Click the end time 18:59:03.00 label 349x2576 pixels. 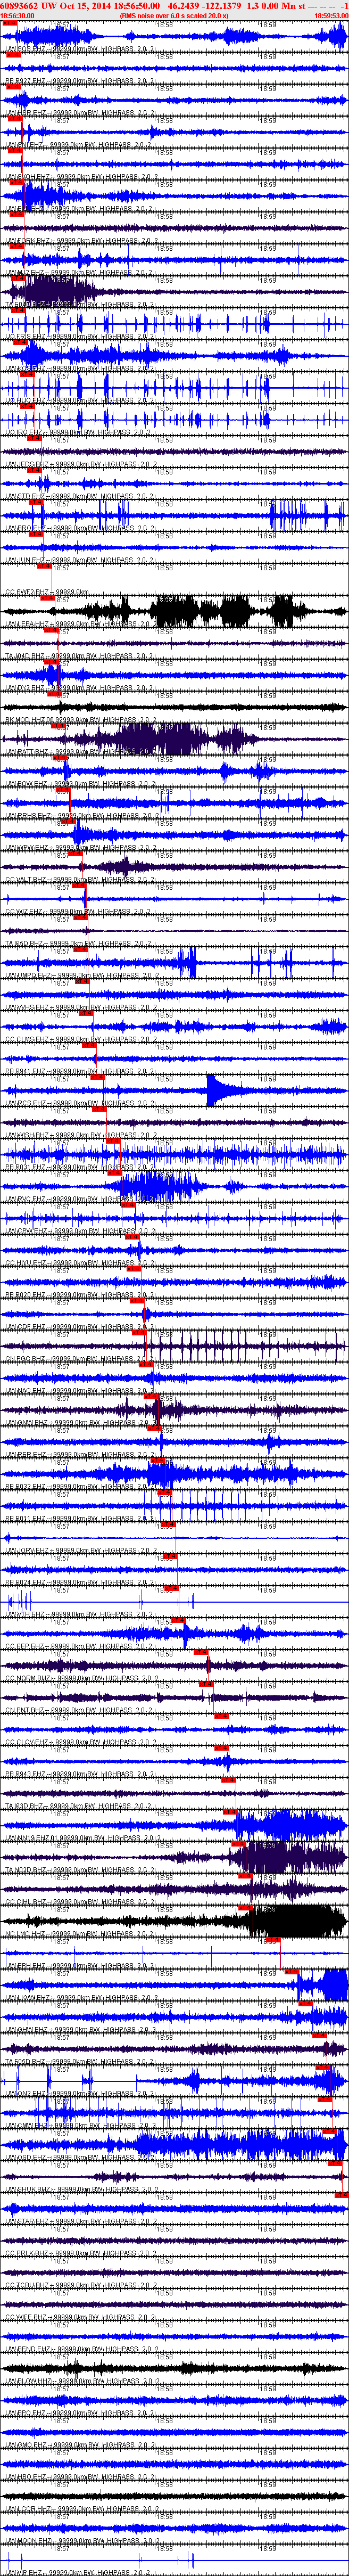[x=331, y=16]
